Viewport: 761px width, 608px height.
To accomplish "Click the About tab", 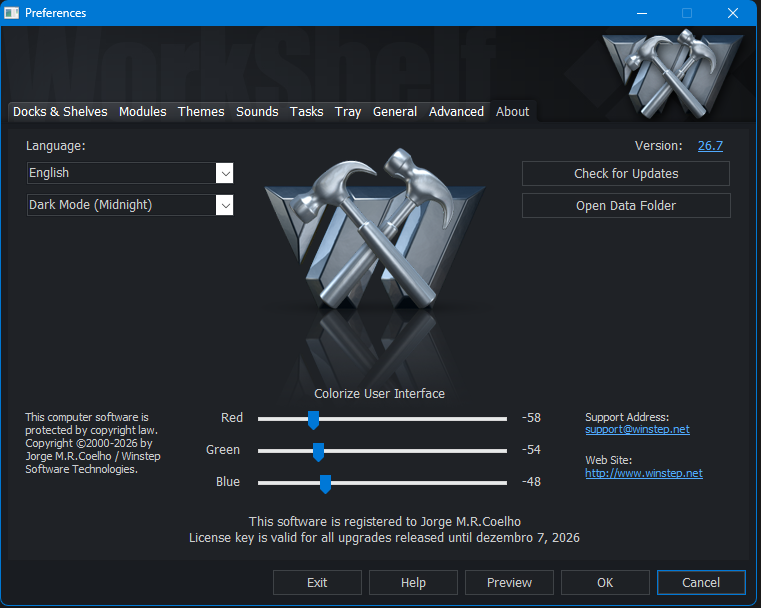I will coord(513,112).
